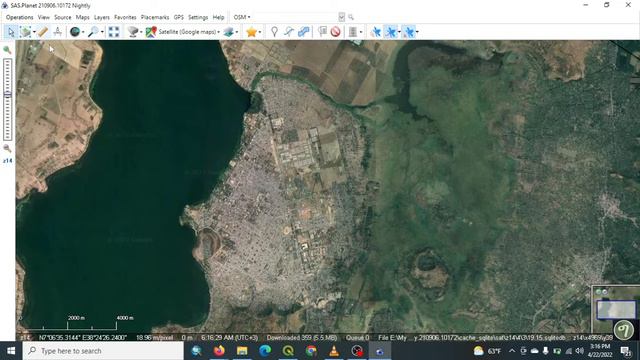This screenshot has height=360, width=640.
Task: Open the Windows Start menu
Action: pyautogui.click(x=11, y=351)
